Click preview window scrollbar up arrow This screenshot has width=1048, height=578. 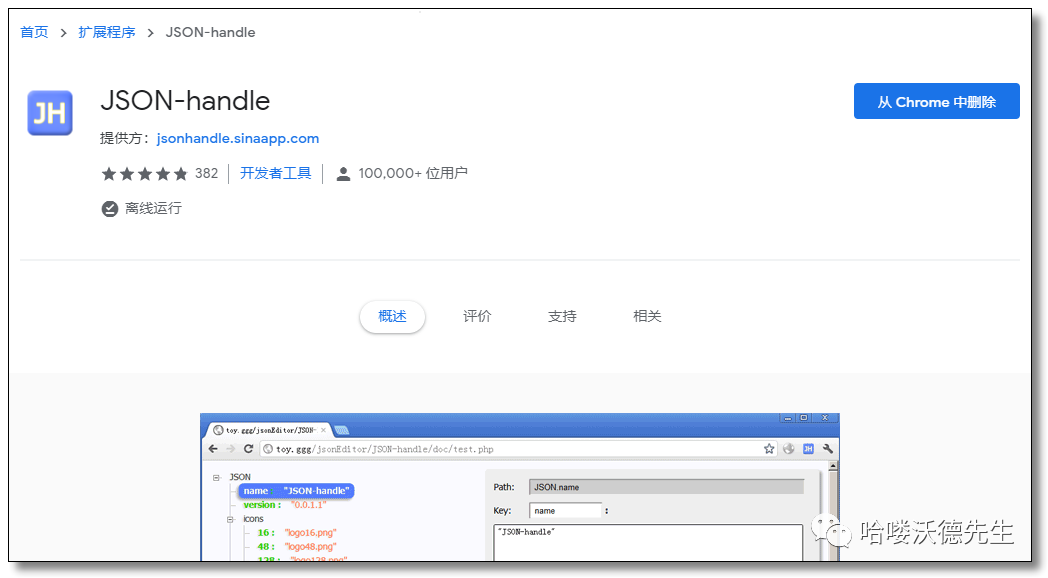(x=833, y=466)
